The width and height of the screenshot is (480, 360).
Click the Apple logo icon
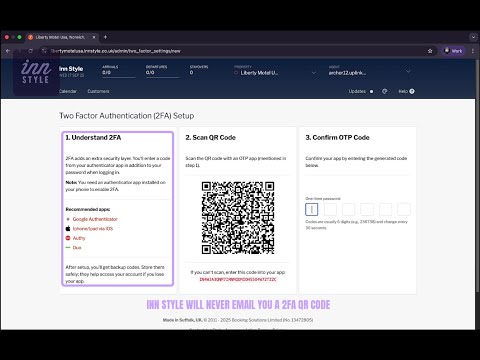pyautogui.click(x=68, y=229)
